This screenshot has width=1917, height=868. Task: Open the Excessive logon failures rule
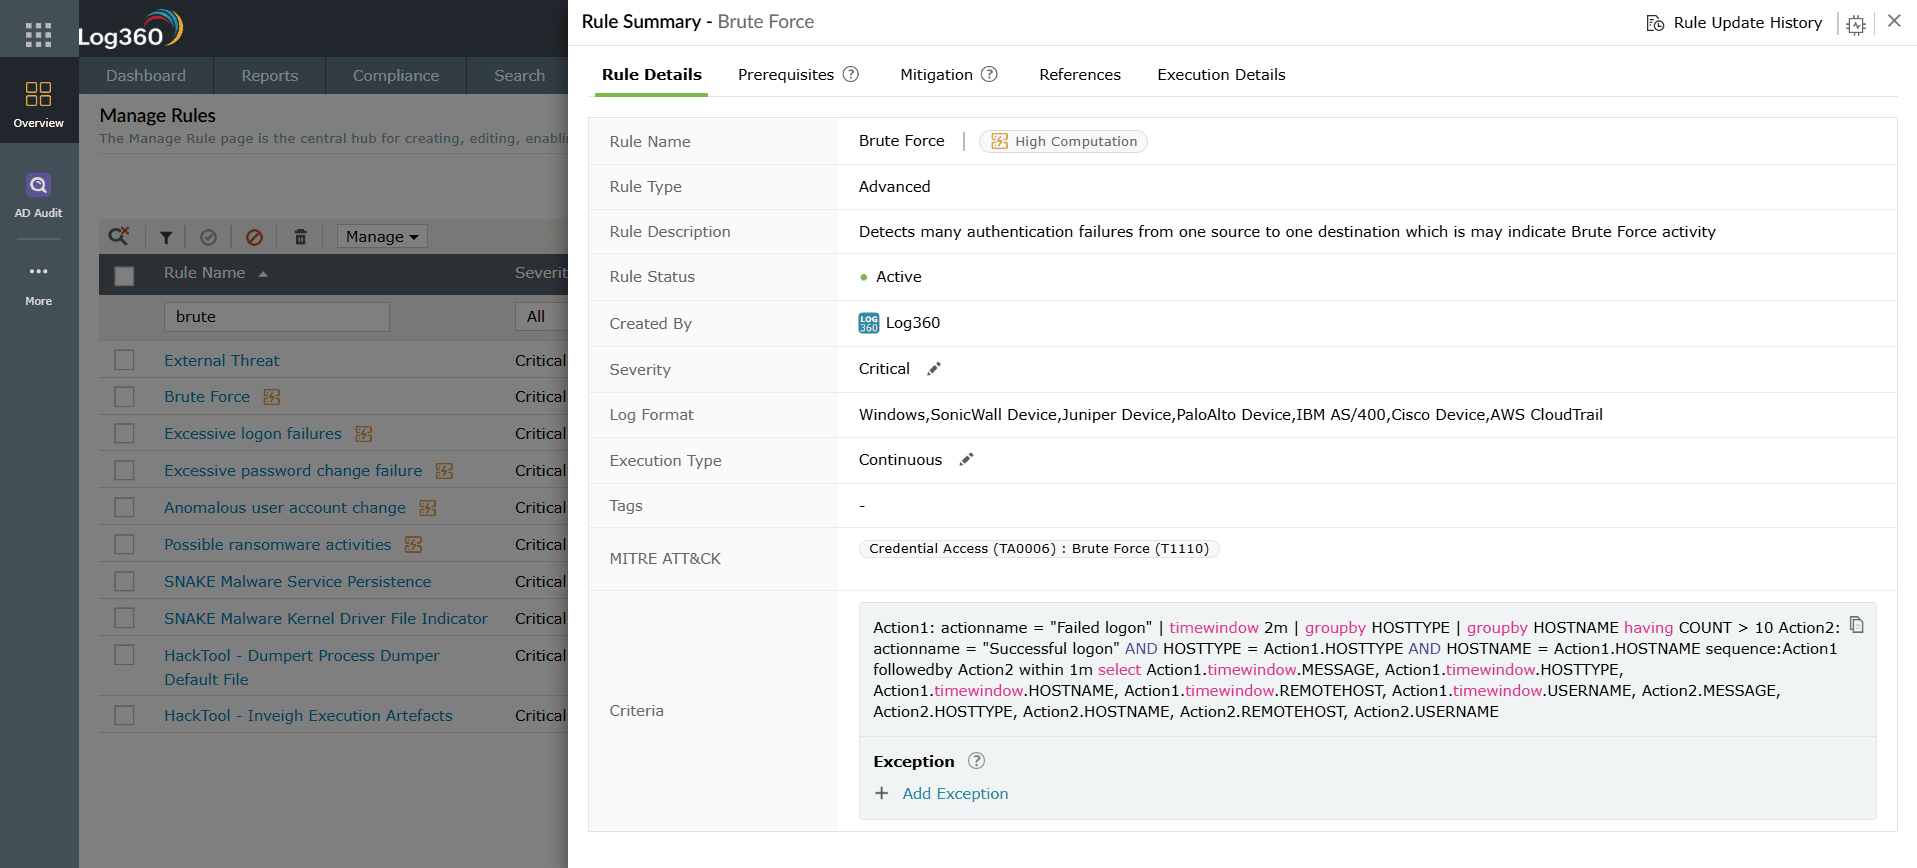tap(253, 434)
